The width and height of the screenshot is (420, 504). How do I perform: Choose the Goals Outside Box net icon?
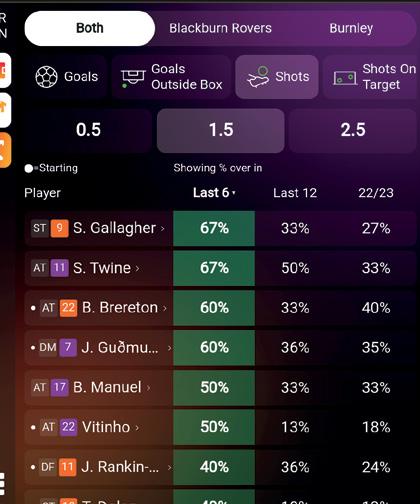click(133, 78)
